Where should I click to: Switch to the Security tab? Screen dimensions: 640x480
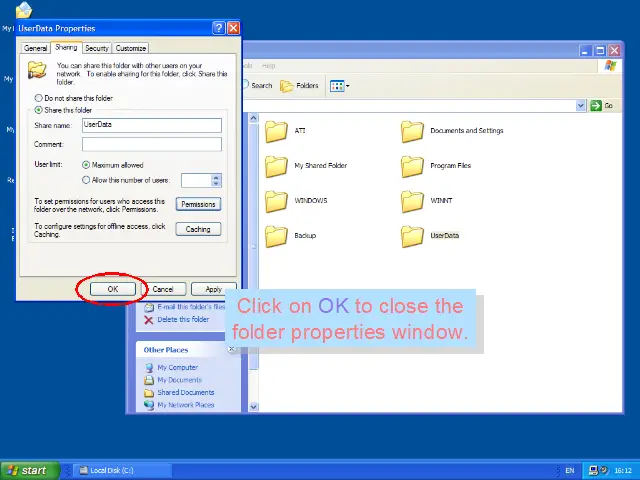[x=97, y=48]
